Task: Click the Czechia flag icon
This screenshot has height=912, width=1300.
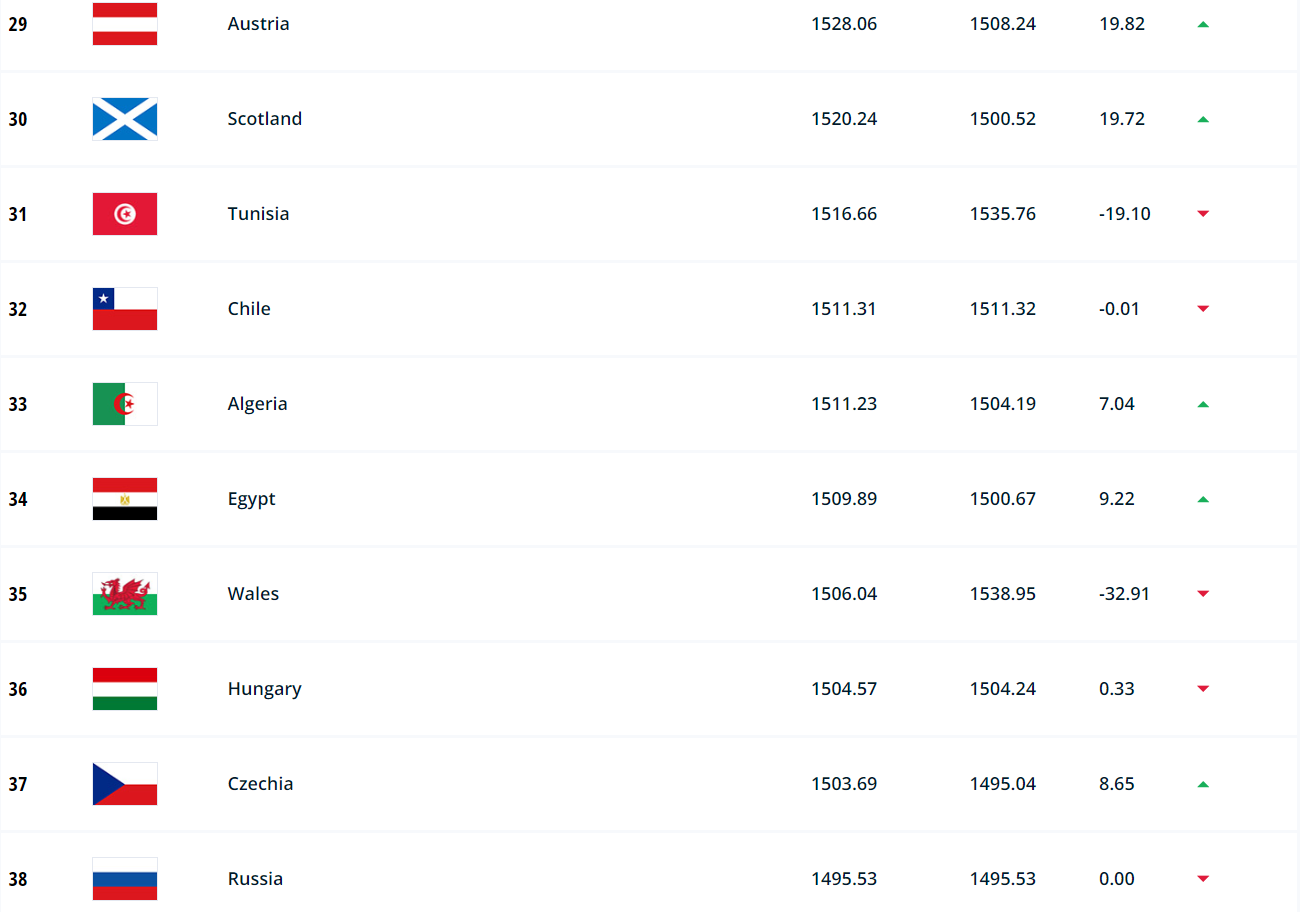Action: coord(125,784)
